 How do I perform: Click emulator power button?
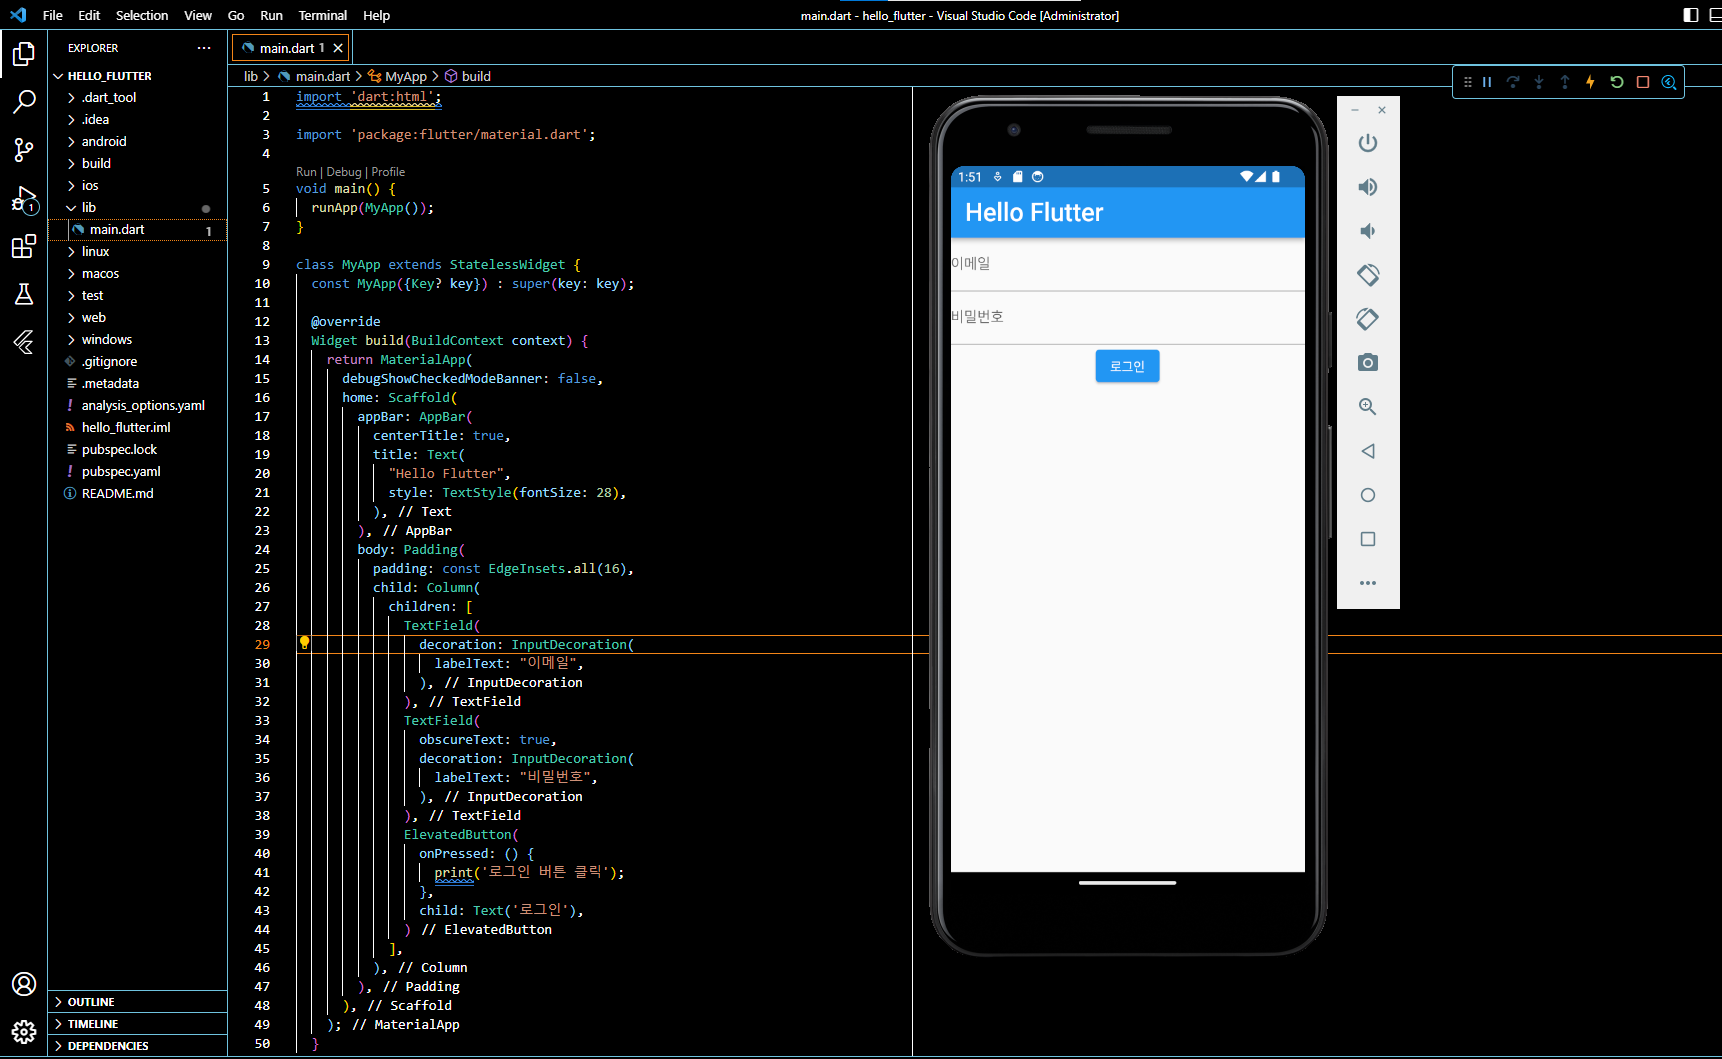[1368, 143]
